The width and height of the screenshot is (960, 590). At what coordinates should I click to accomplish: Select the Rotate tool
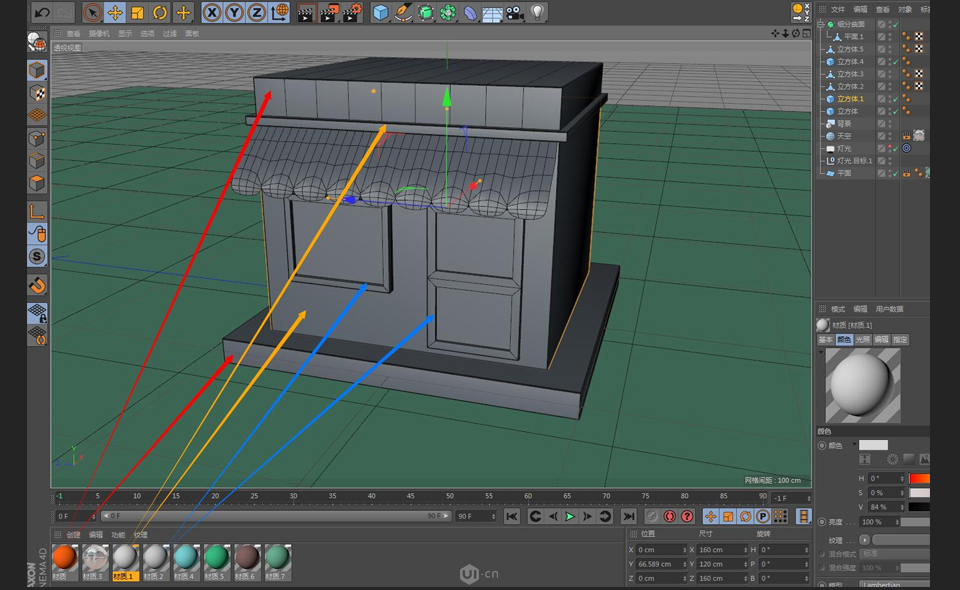[x=160, y=12]
